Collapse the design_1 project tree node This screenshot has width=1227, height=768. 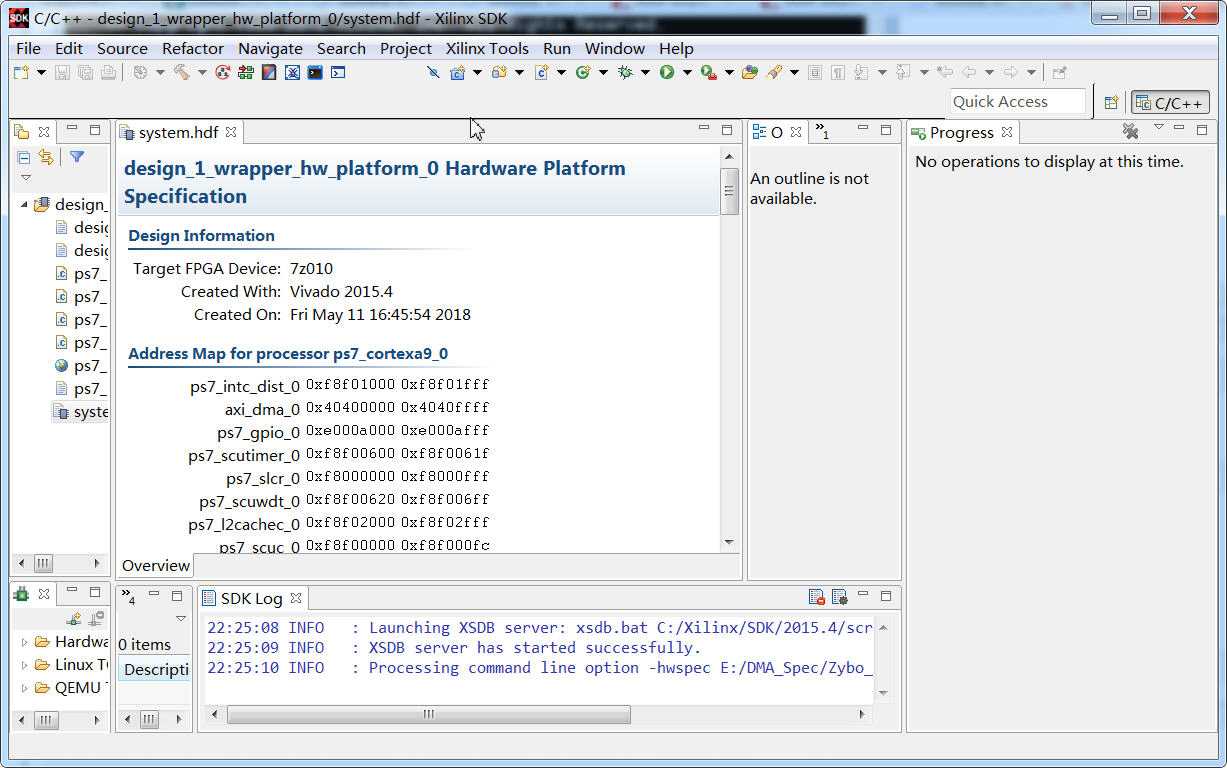pos(24,204)
